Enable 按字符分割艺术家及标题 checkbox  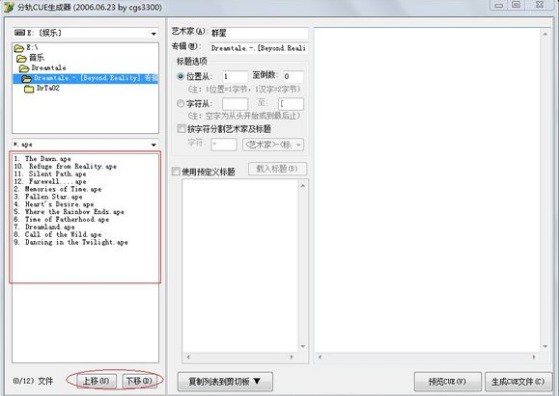181,128
